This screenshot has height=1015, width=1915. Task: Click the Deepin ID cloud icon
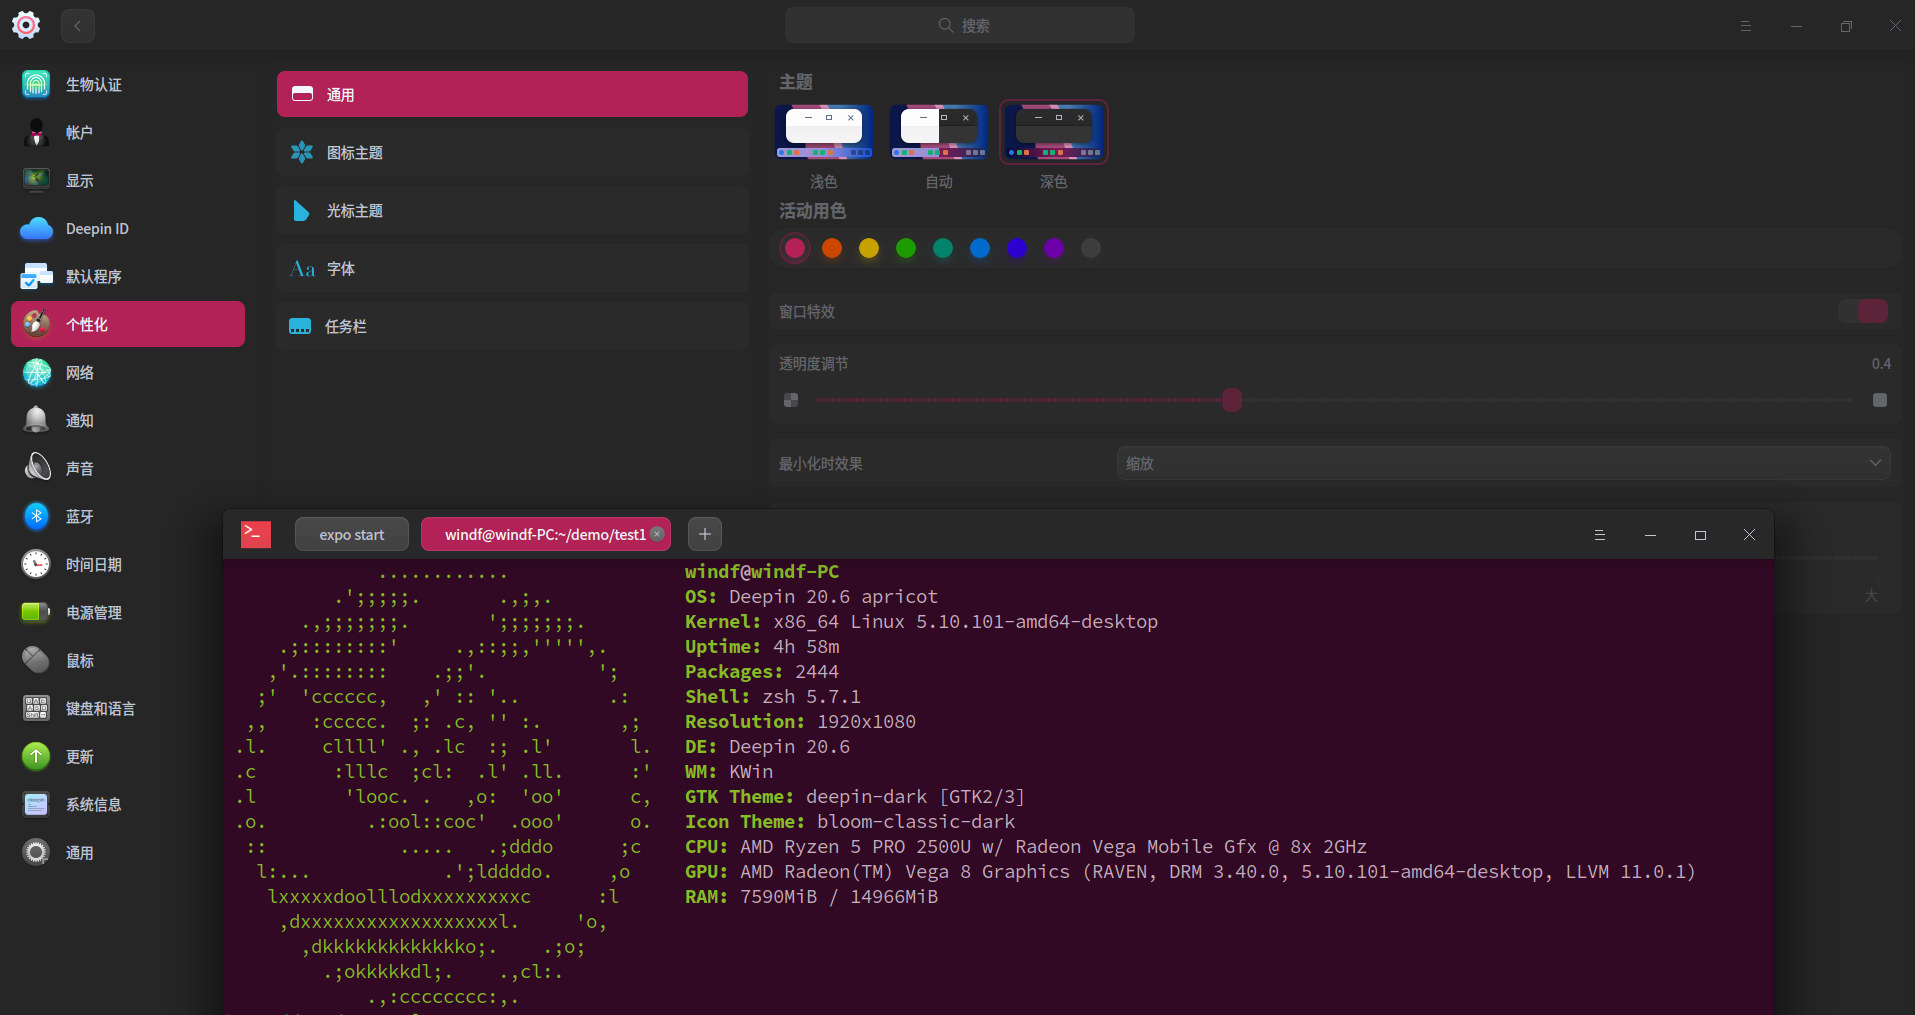(x=36, y=229)
